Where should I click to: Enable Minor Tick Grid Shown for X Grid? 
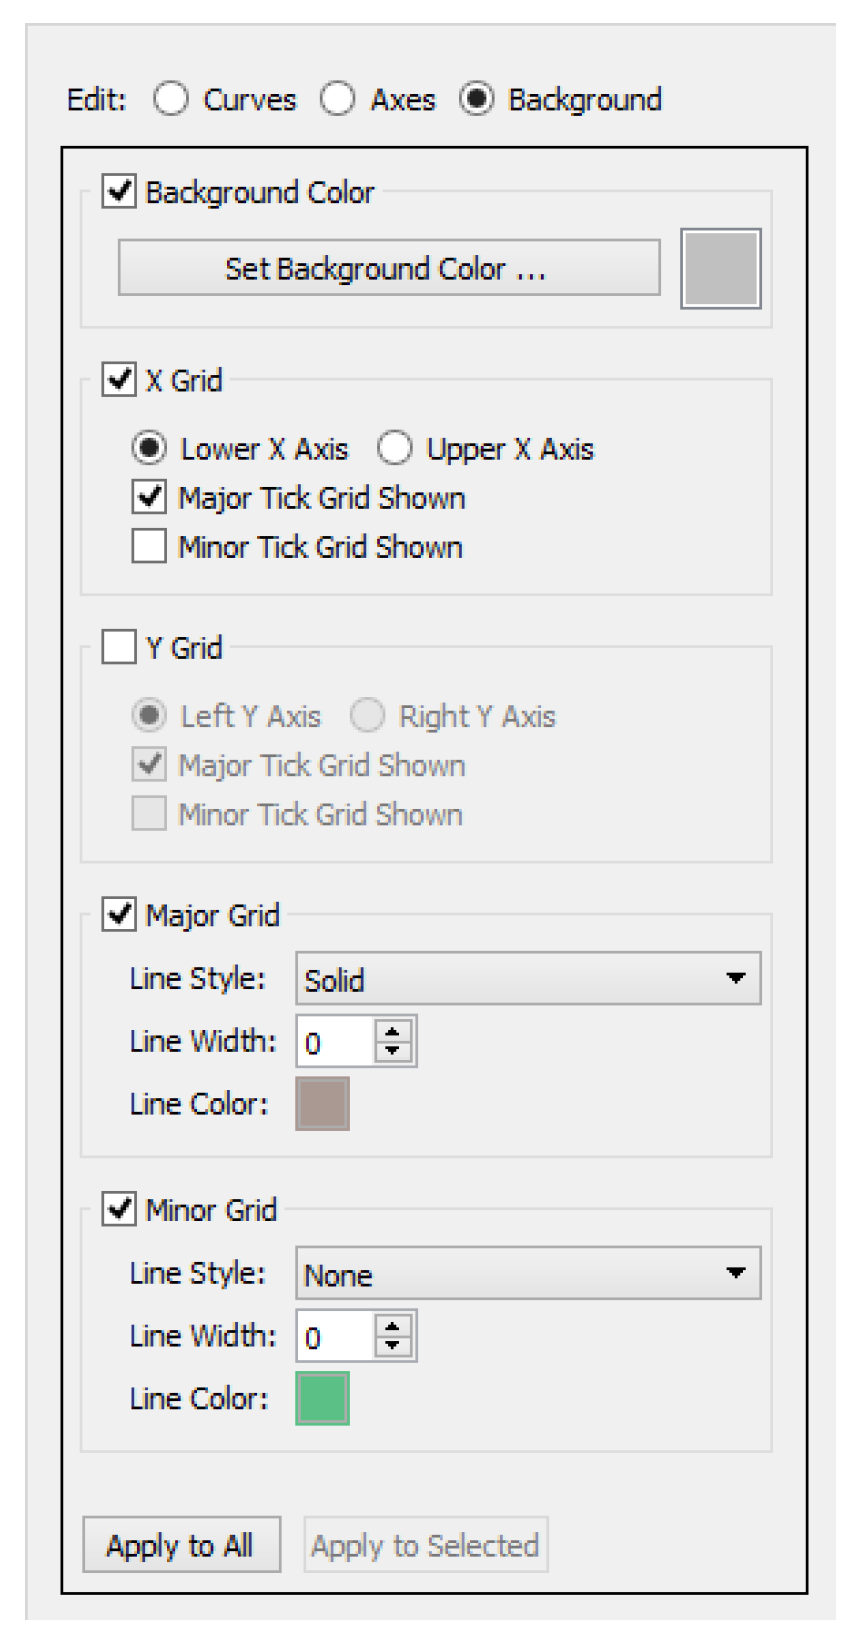click(149, 547)
